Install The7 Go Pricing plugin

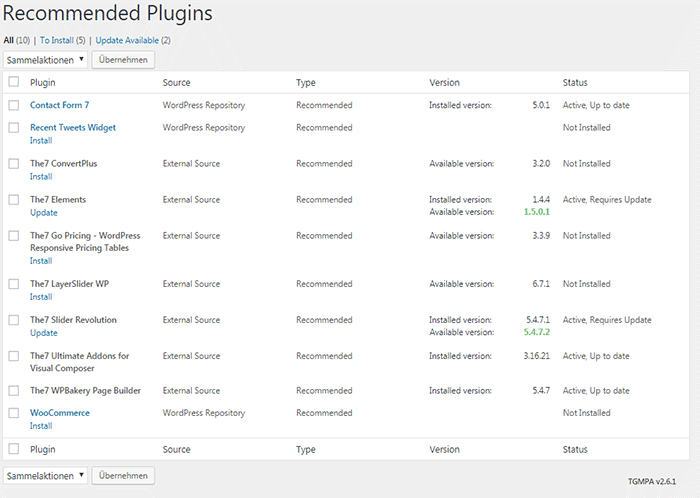(x=41, y=261)
